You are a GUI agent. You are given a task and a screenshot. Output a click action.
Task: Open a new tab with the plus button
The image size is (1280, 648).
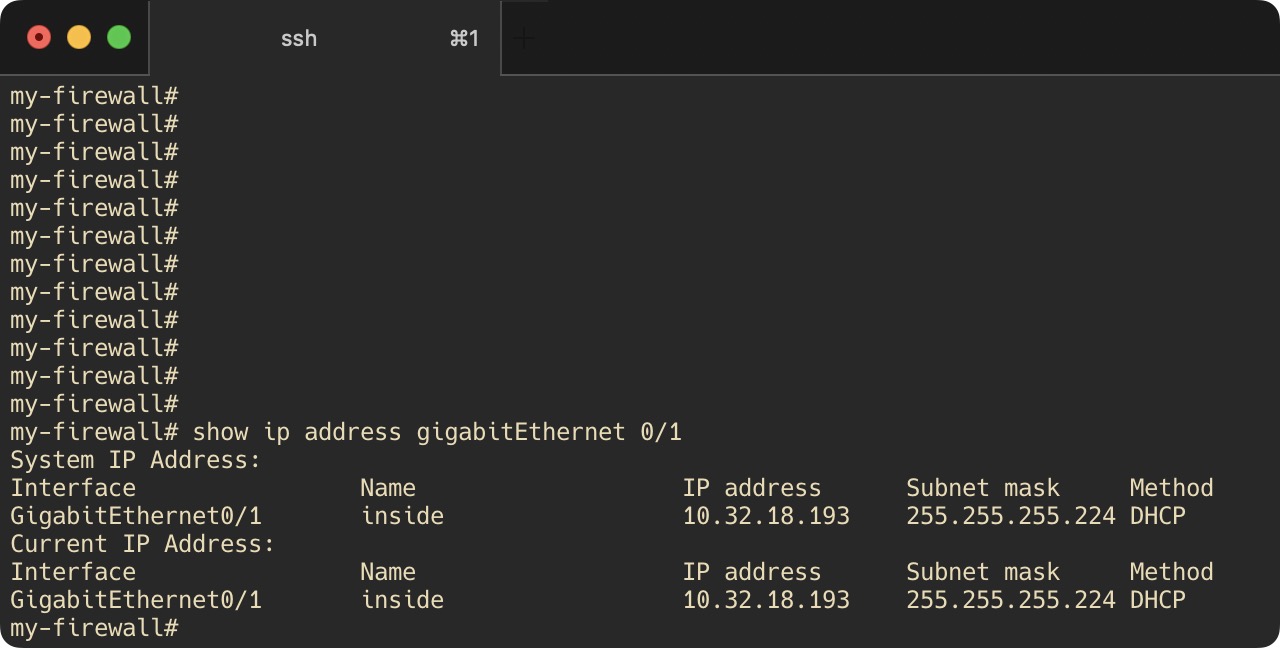pos(524,38)
